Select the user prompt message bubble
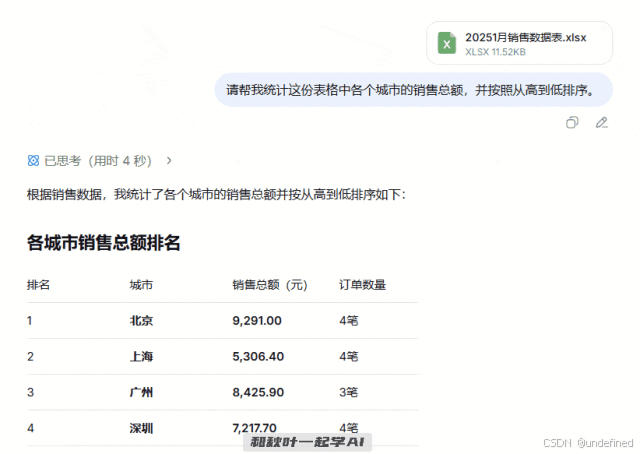The width and height of the screenshot is (640, 454). click(413, 90)
